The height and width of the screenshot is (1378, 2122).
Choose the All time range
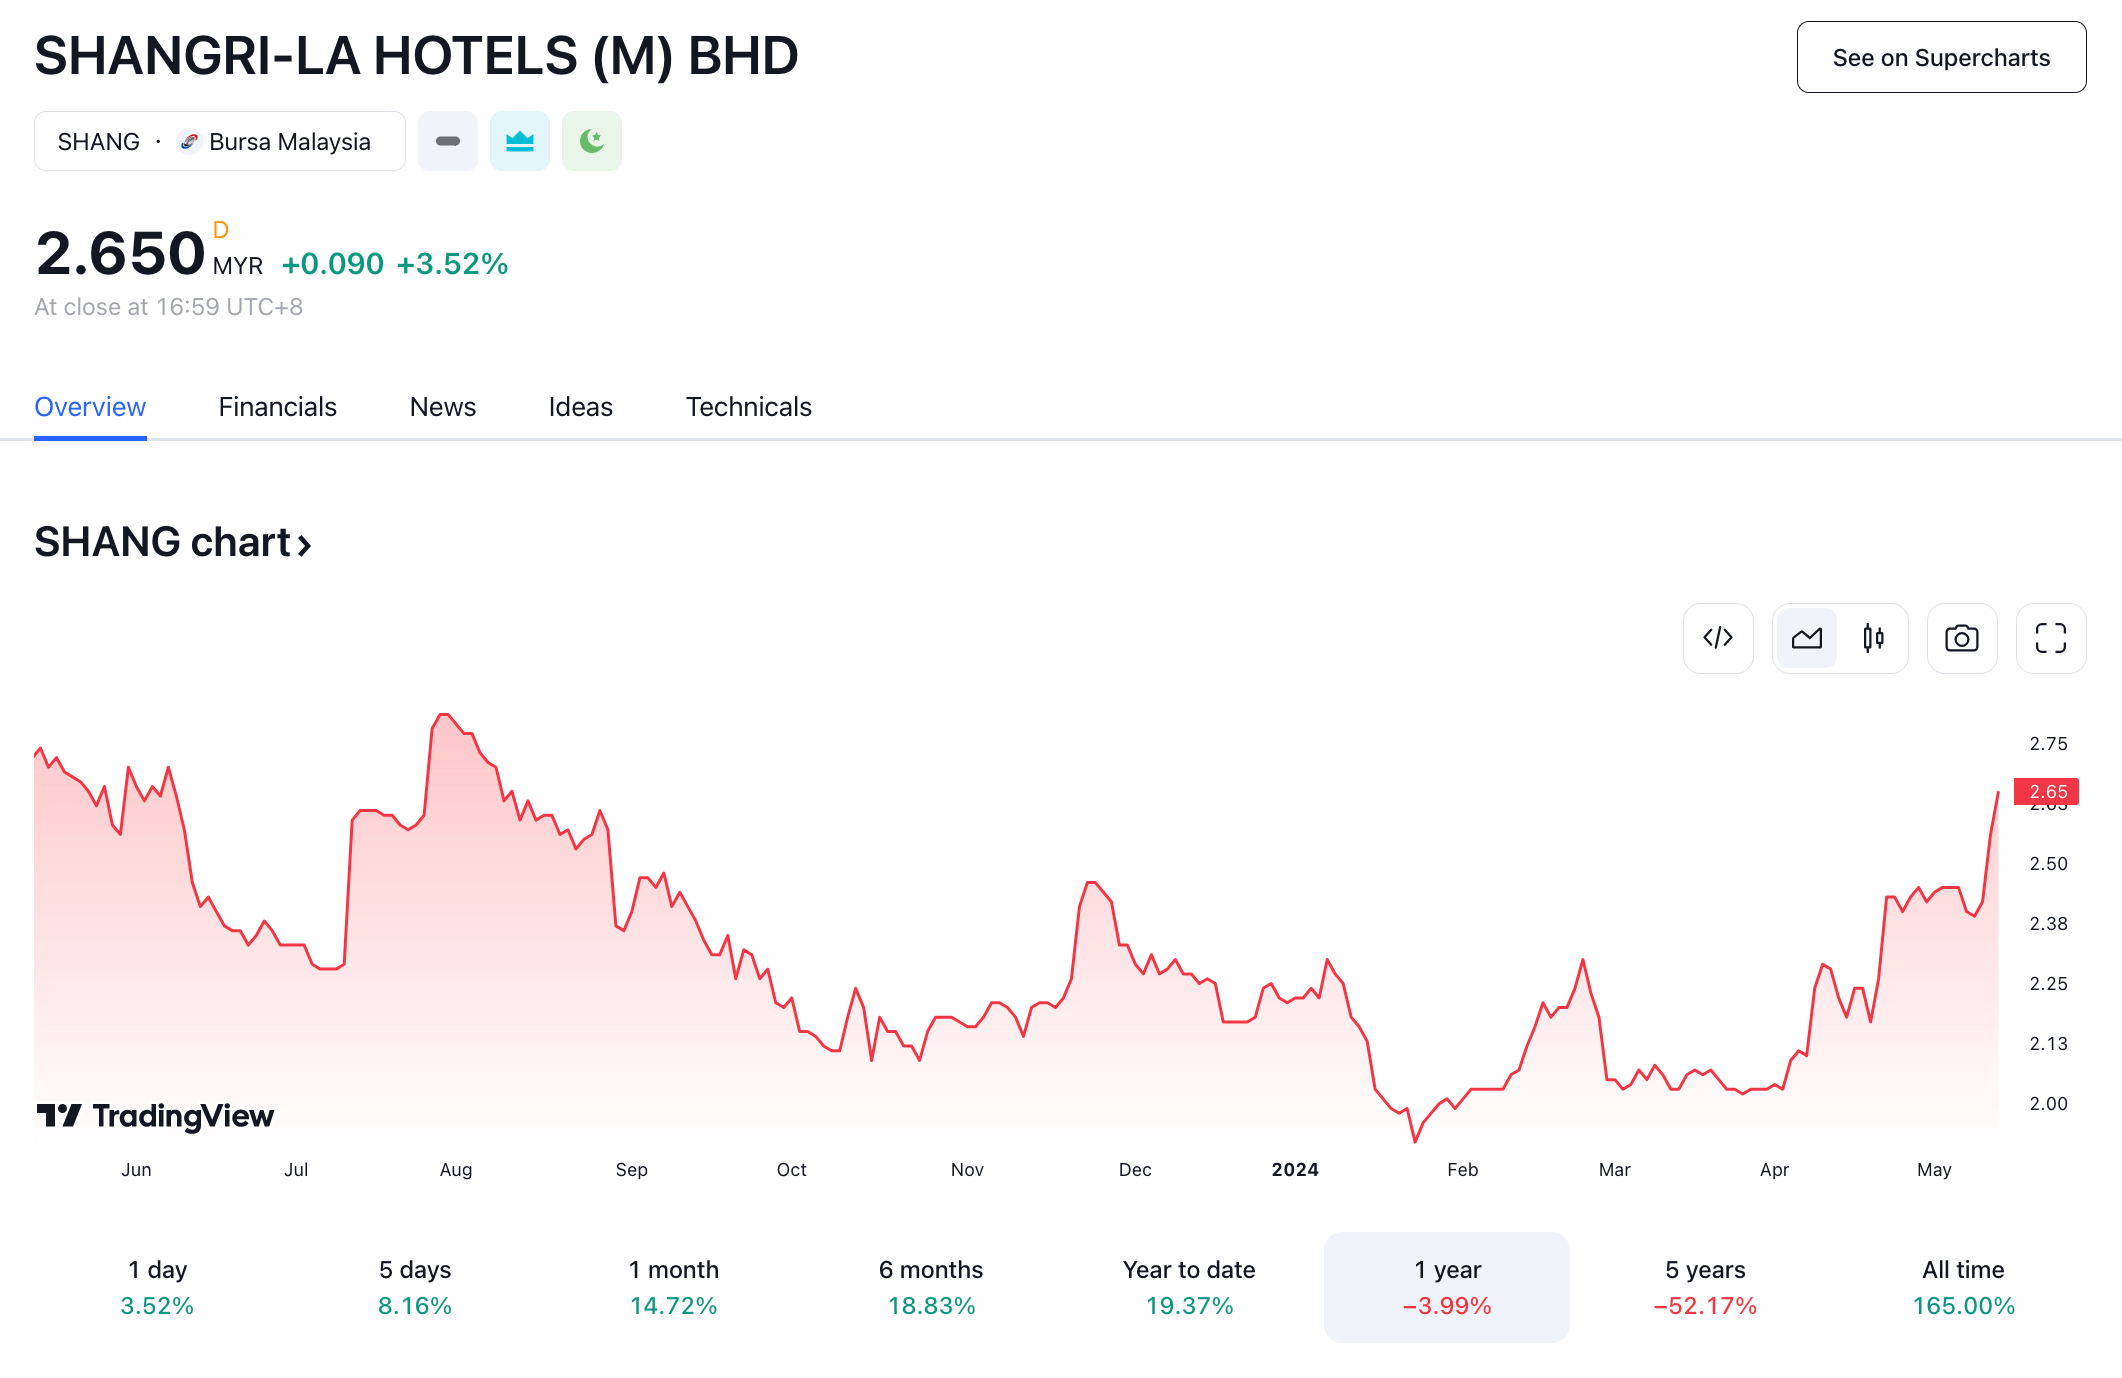click(1962, 1287)
